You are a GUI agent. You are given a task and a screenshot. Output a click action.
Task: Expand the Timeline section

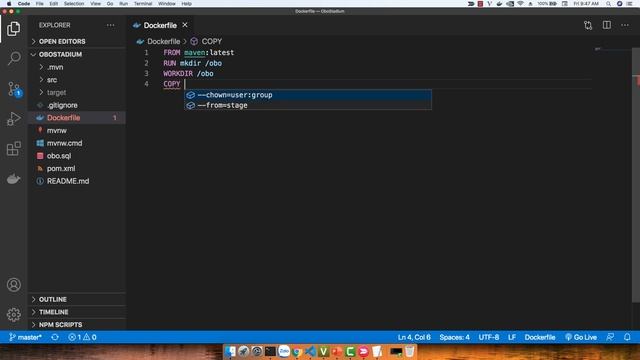tap(77, 312)
